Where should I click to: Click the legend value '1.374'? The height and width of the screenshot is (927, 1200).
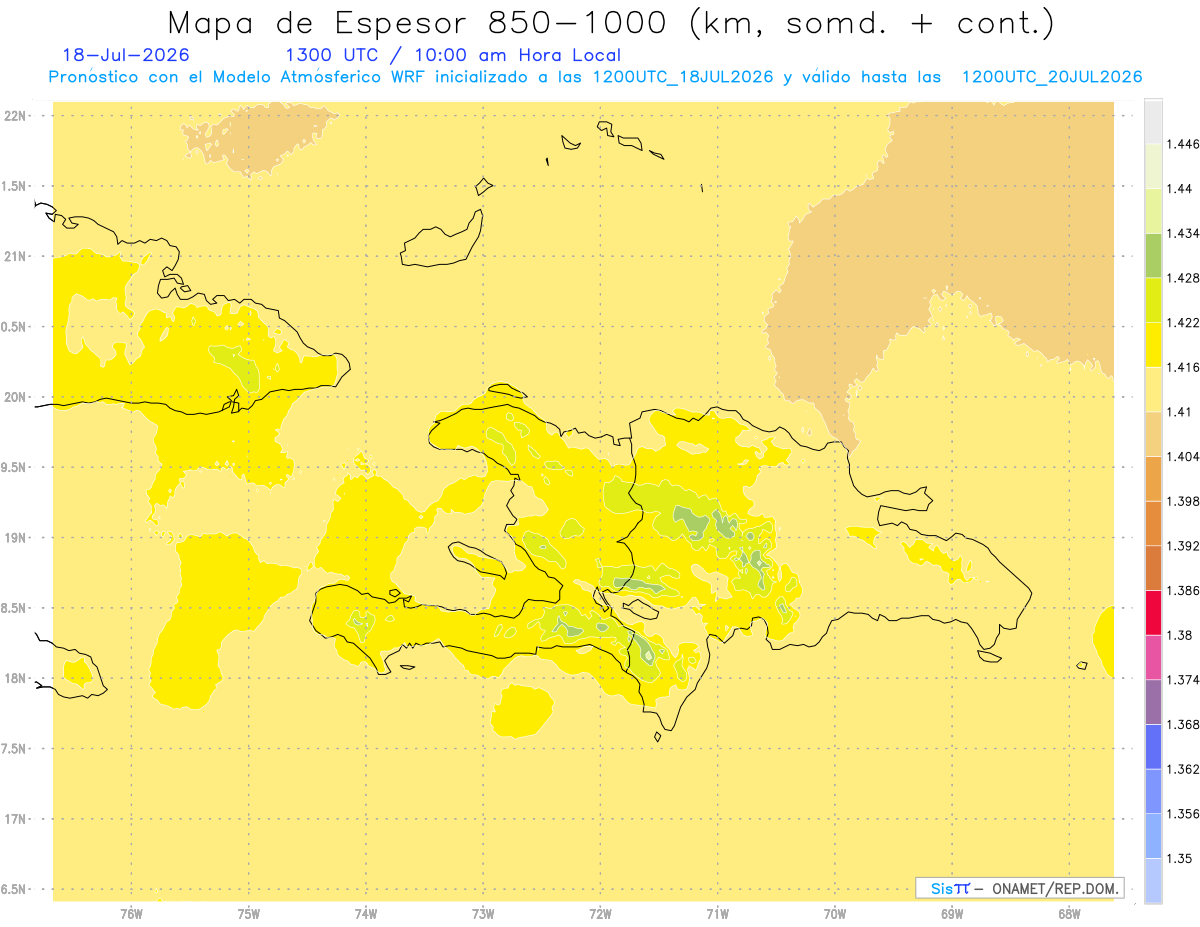click(x=1183, y=680)
